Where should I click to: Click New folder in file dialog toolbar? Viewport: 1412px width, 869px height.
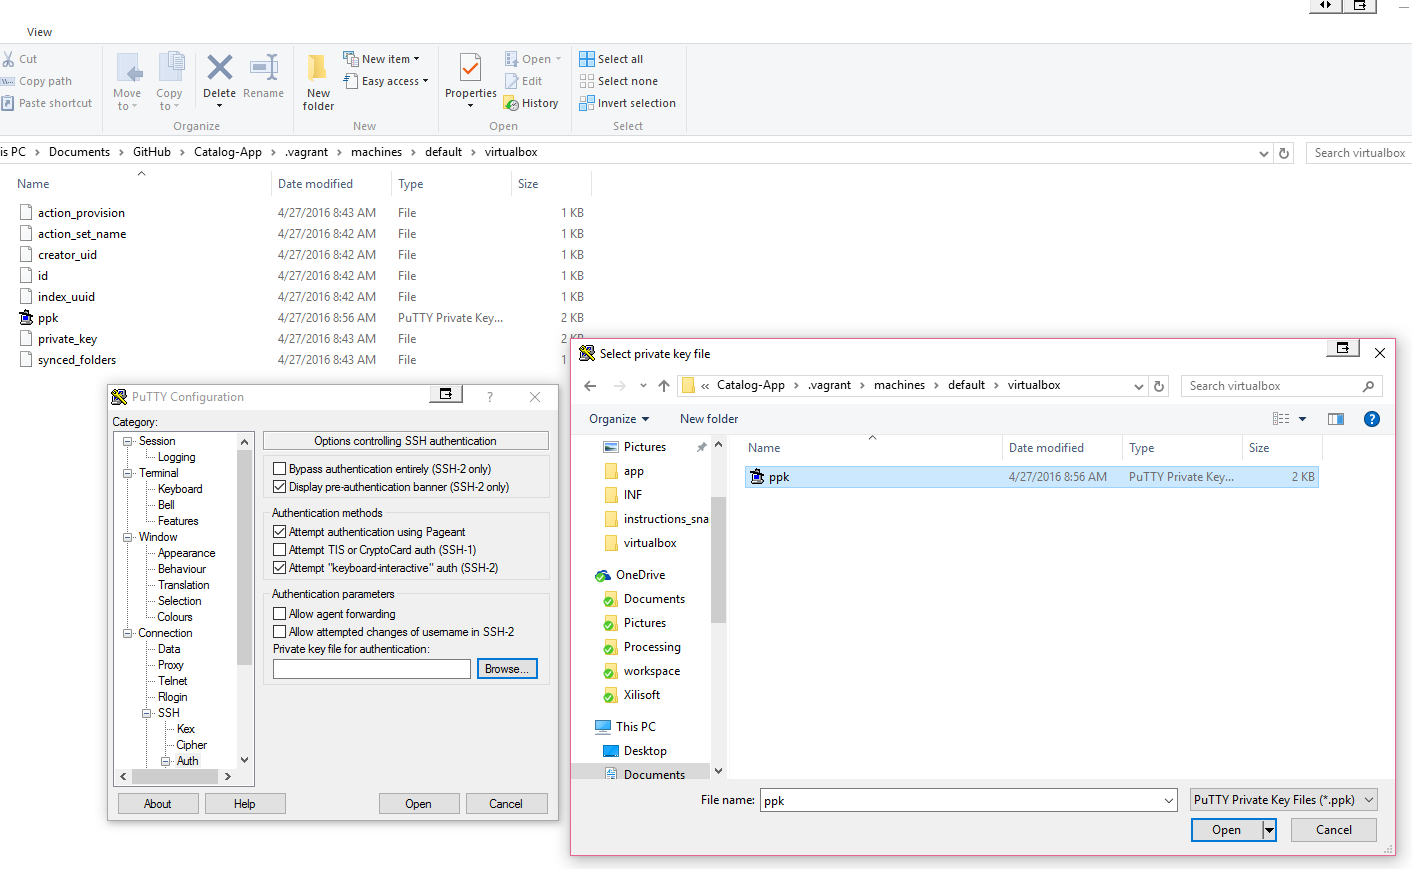(x=709, y=419)
